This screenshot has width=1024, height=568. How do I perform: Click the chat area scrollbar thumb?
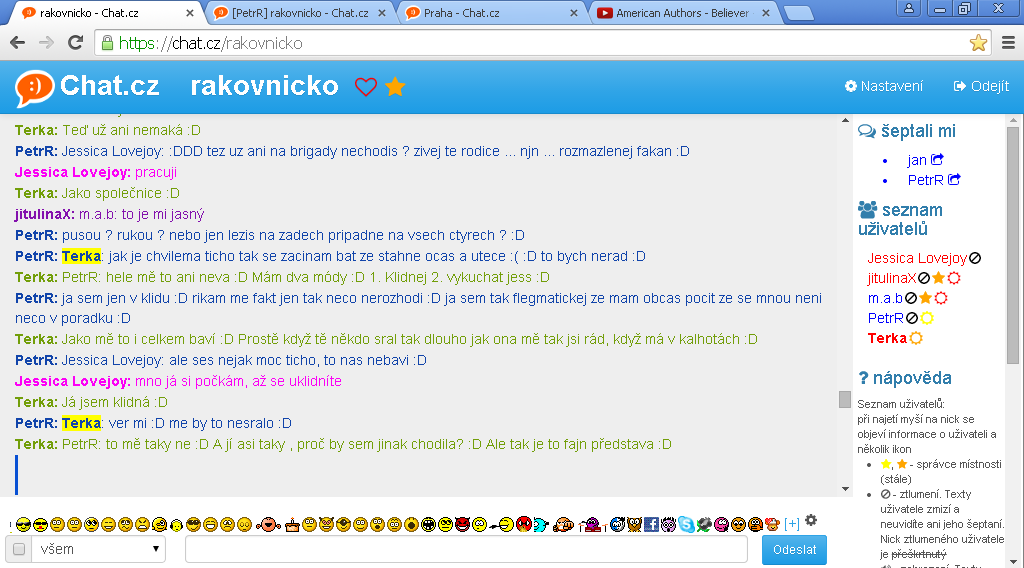tap(845, 399)
